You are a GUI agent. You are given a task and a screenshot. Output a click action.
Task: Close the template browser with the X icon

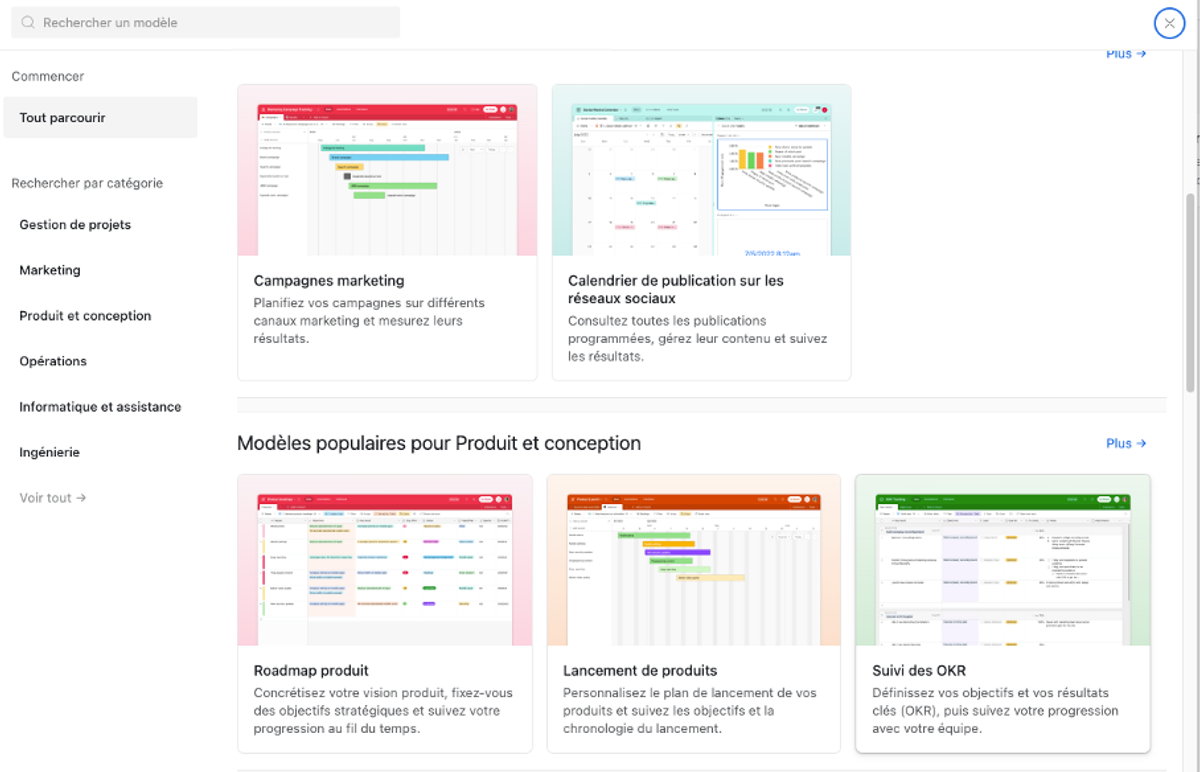tap(1169, 22)
